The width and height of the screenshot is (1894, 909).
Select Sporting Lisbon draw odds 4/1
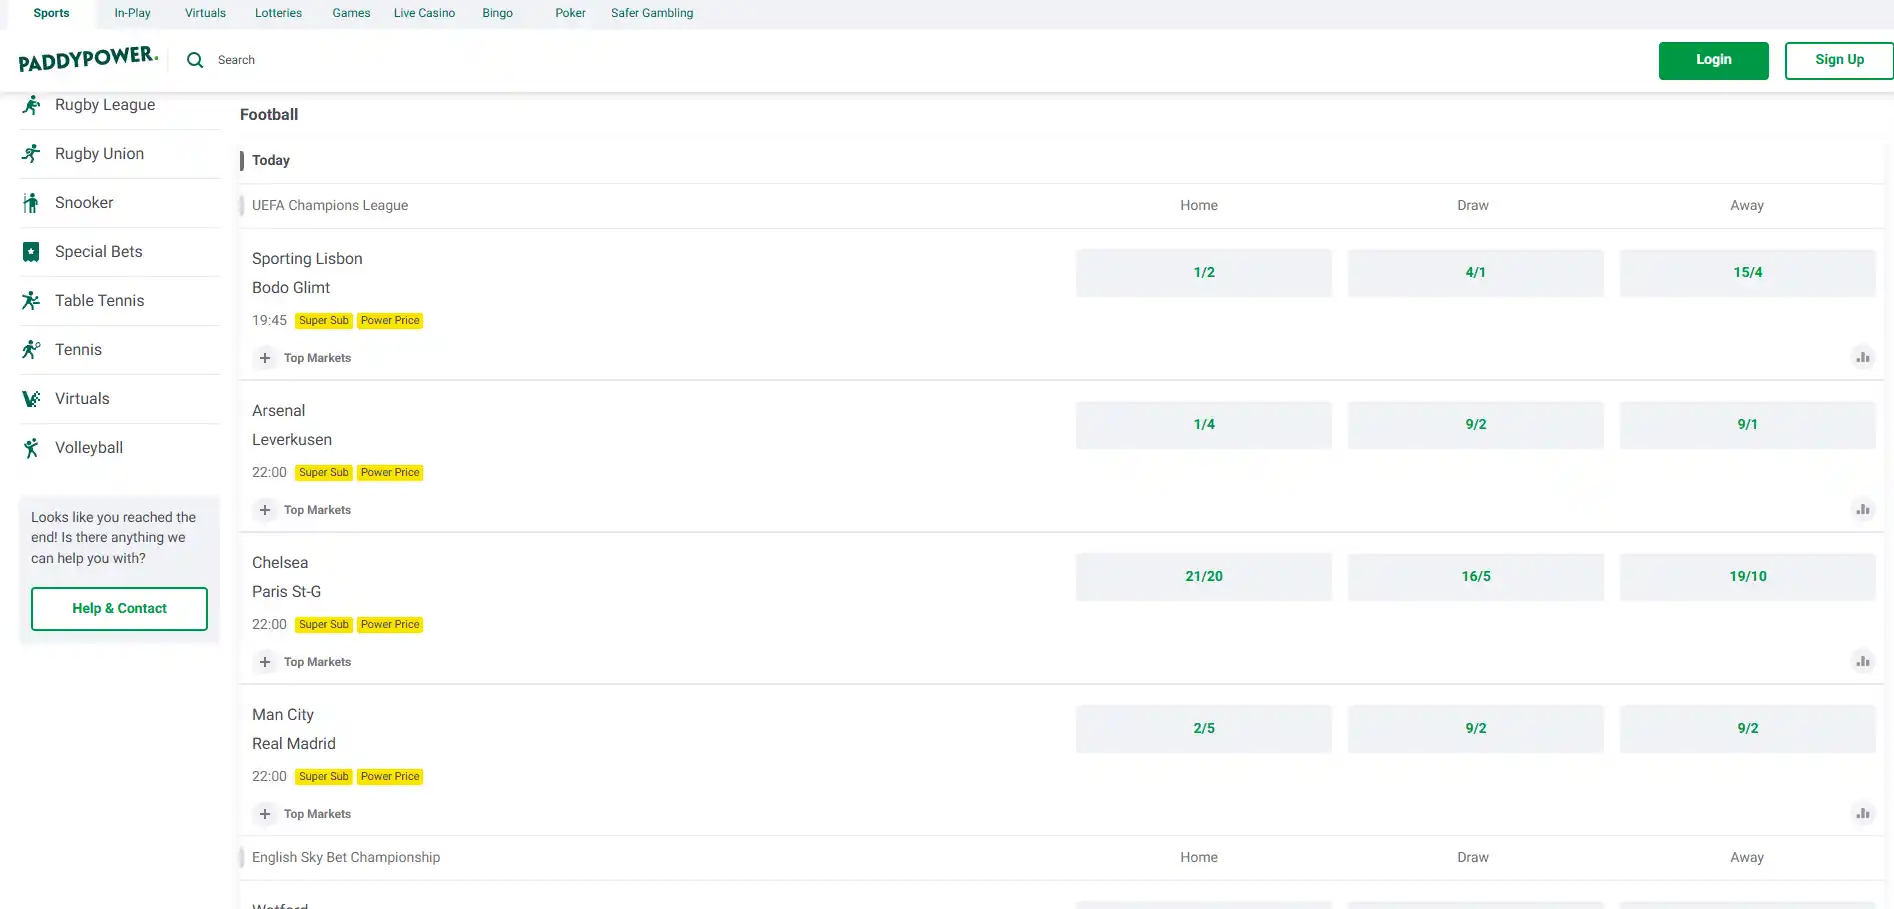point(1476,273)
